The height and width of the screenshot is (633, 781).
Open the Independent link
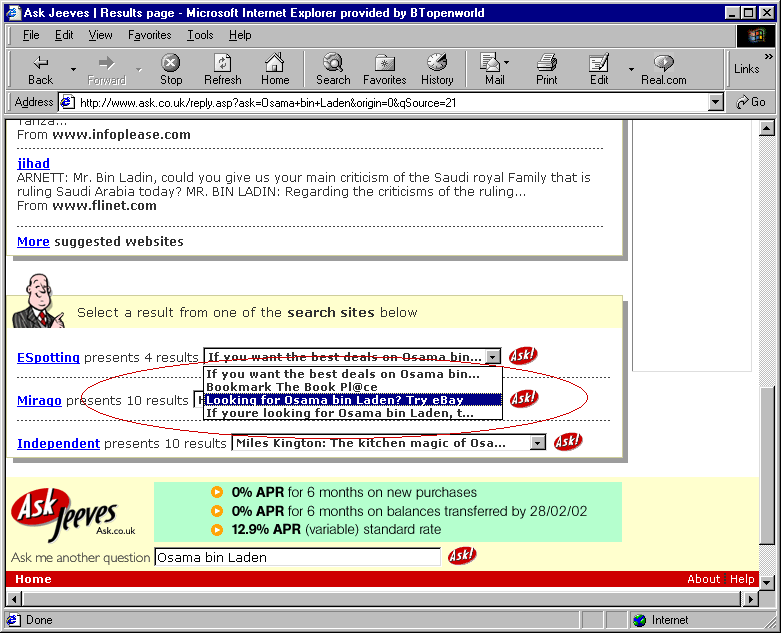pyautogui.click(x=58, y=443)
